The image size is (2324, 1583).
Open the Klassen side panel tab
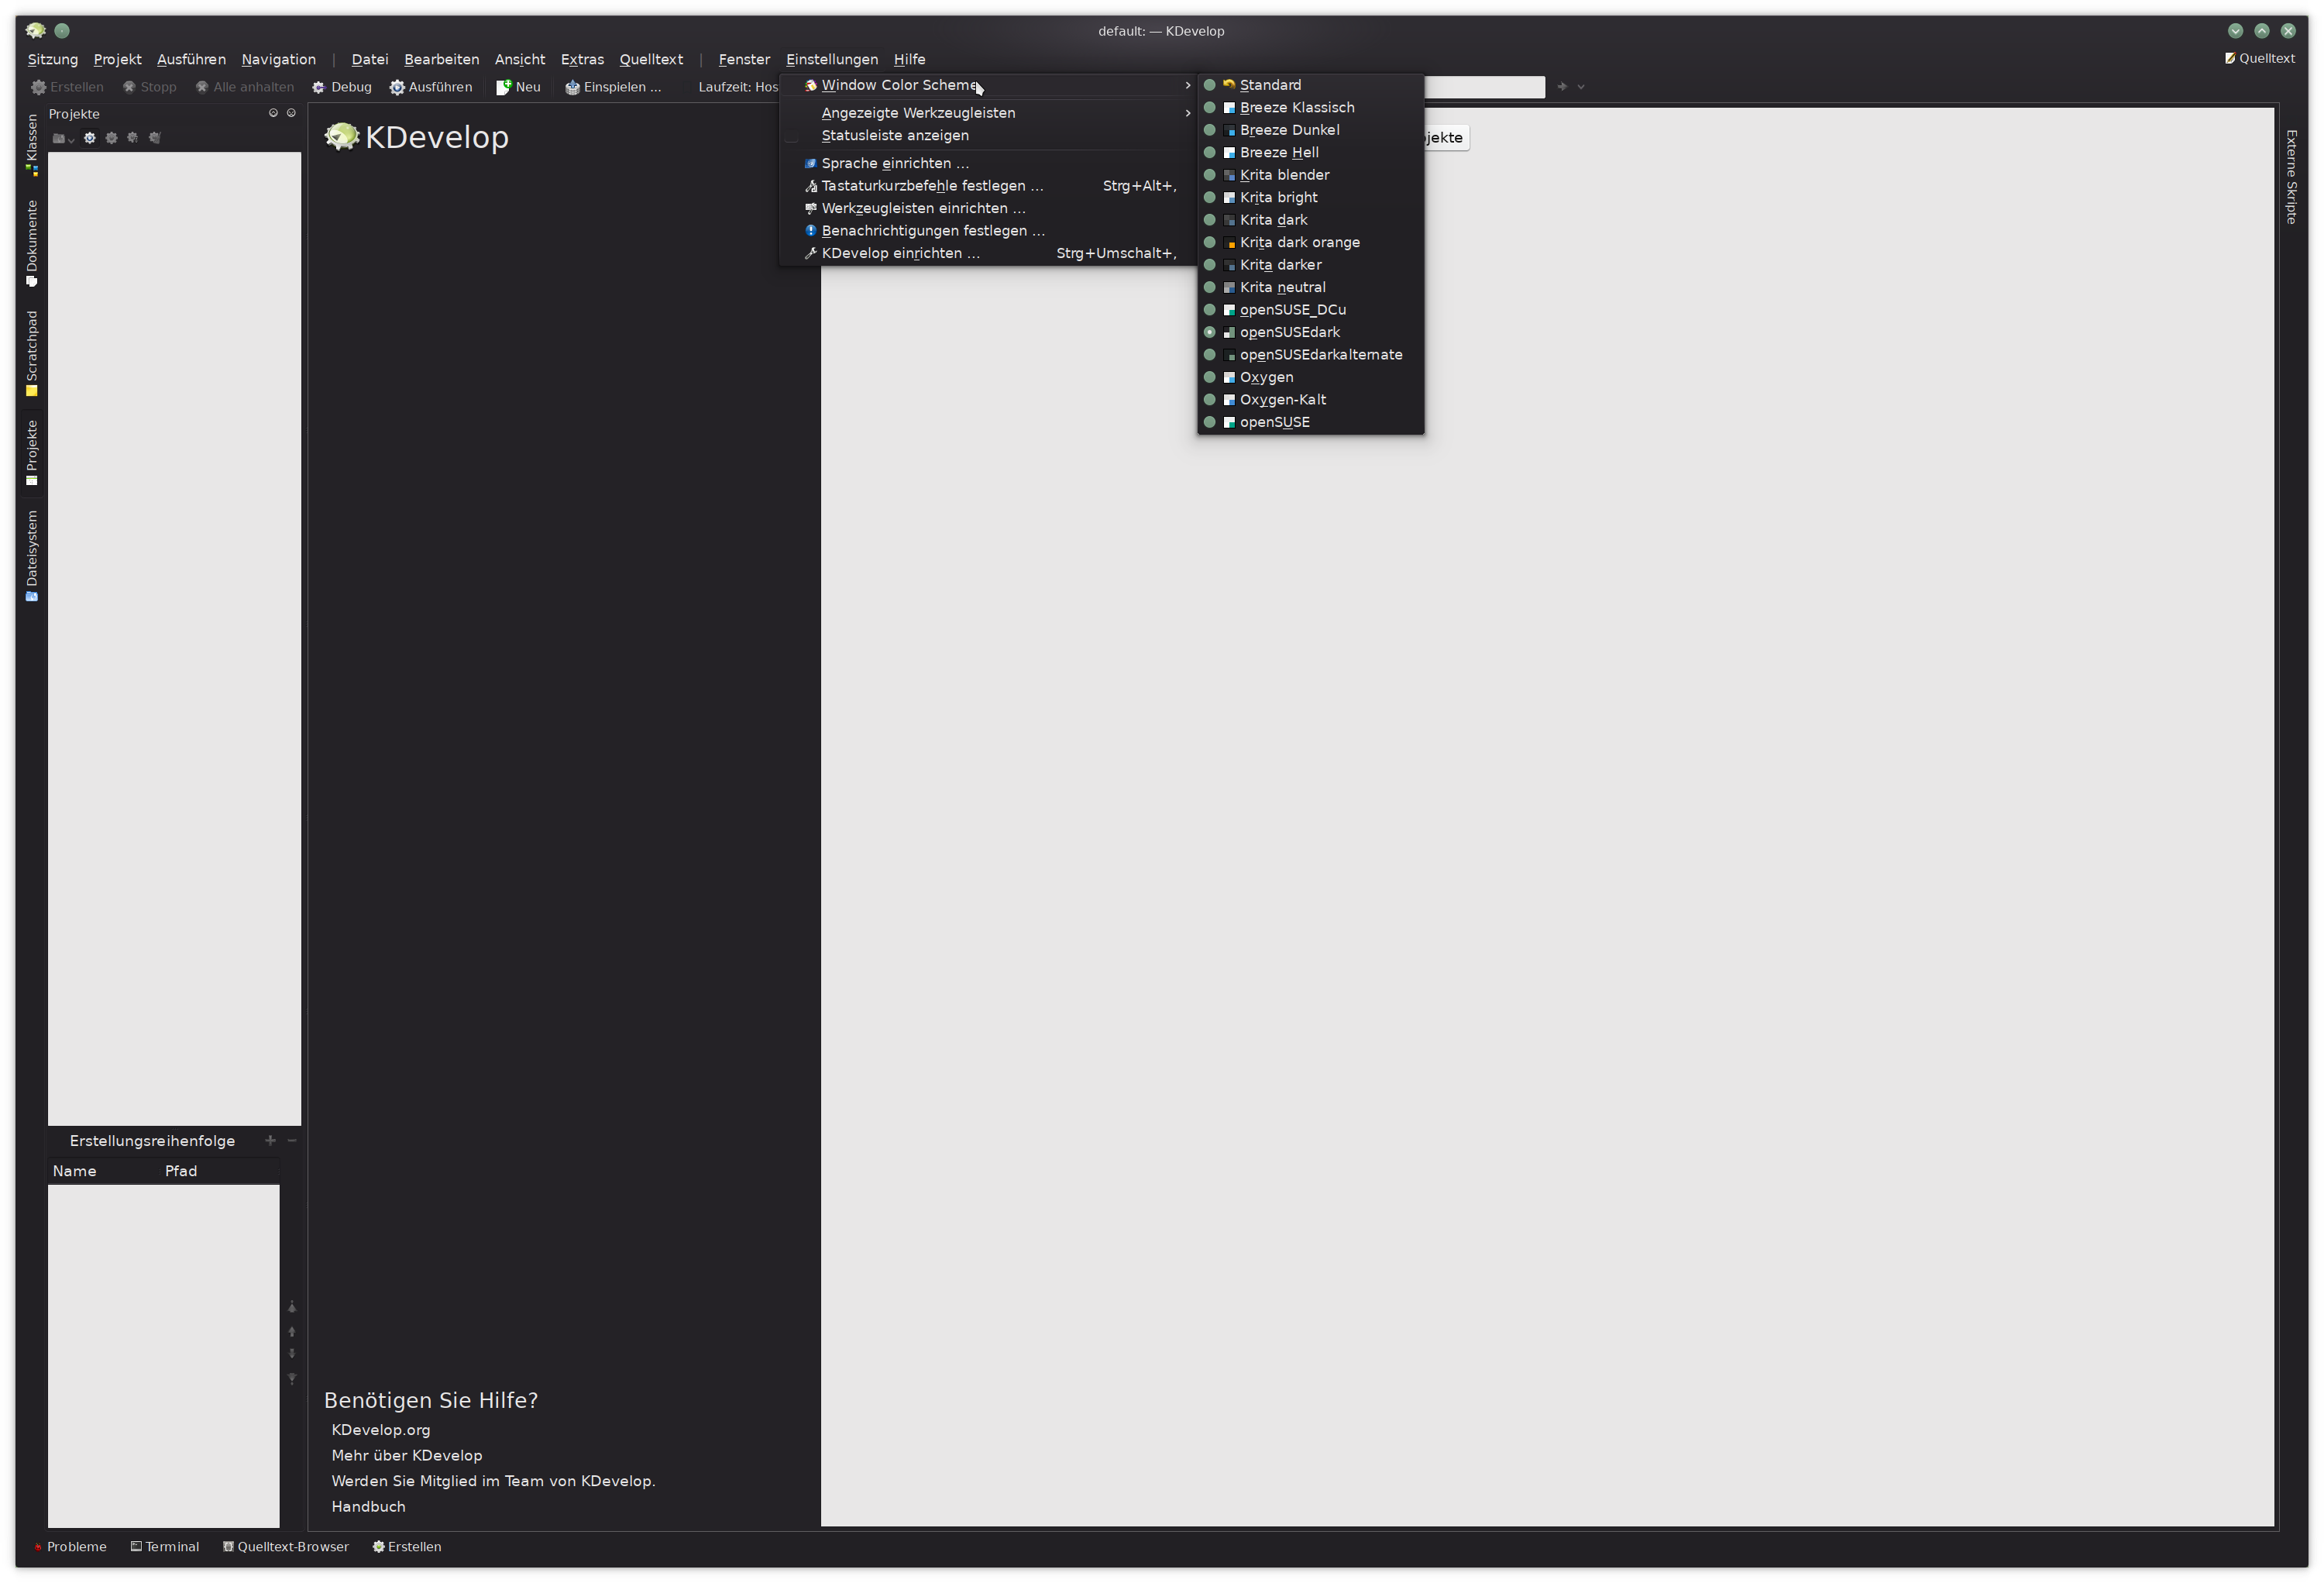pos(32,144)
